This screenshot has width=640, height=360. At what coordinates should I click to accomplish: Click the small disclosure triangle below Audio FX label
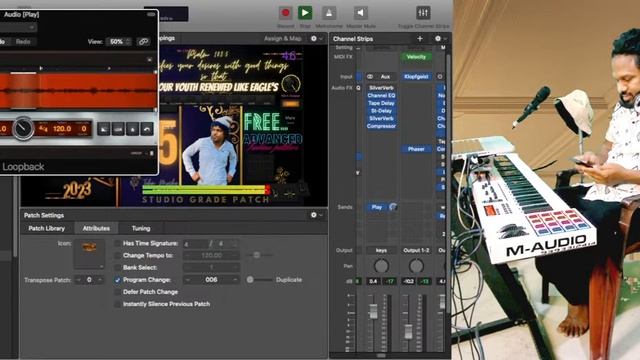coord(358,173)
